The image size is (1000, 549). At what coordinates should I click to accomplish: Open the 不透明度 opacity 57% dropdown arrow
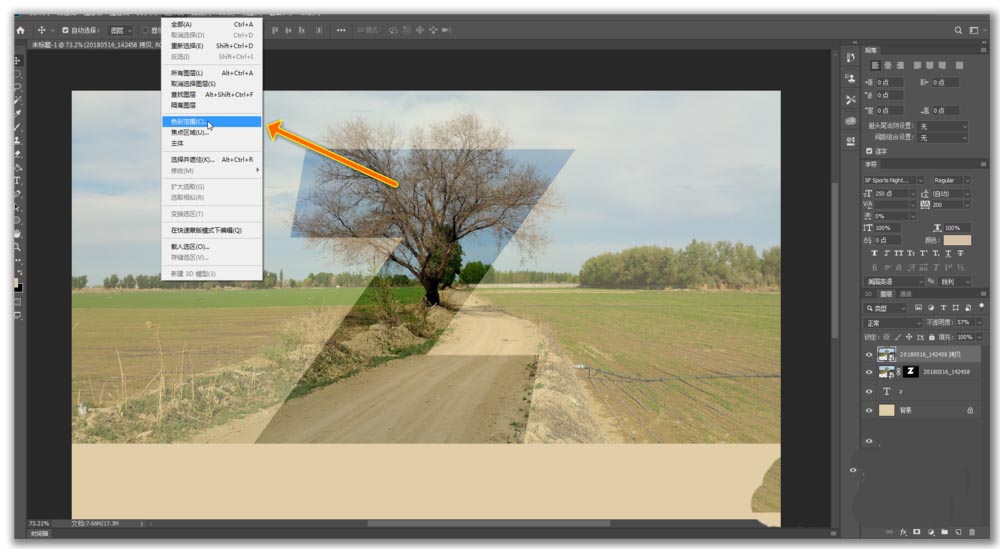980,323
